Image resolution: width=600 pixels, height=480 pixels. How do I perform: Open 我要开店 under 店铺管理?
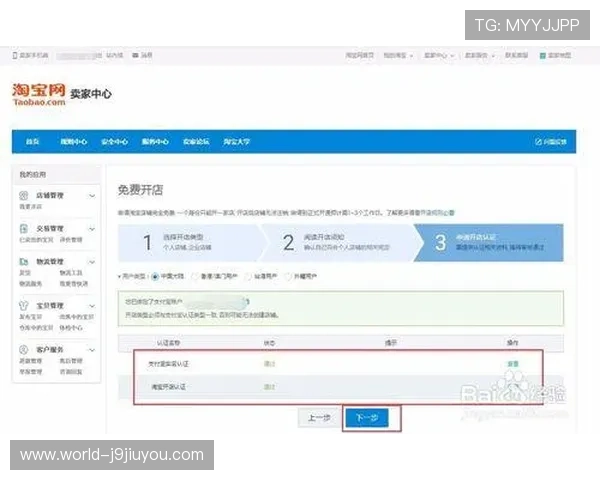31,207
